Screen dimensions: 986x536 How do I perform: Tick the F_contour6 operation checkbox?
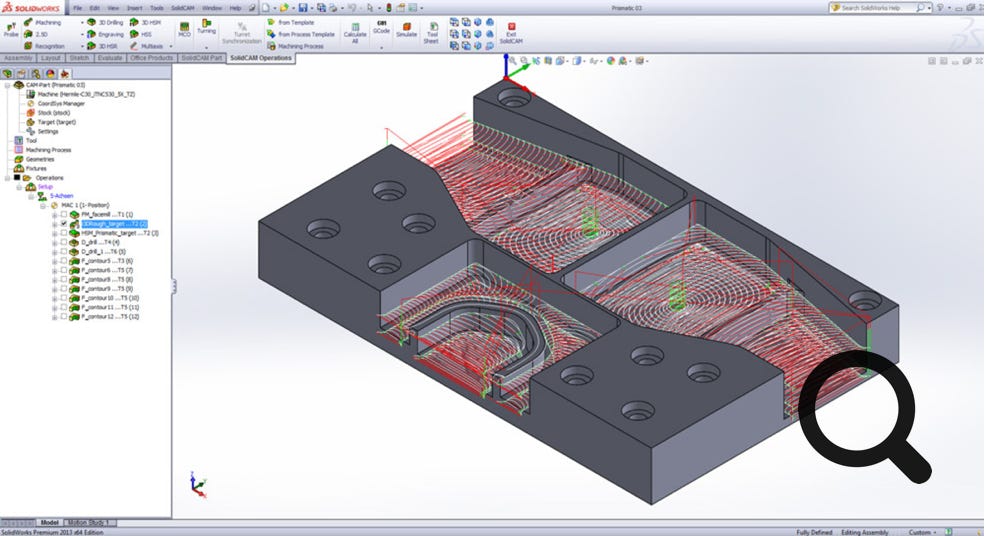64,270
